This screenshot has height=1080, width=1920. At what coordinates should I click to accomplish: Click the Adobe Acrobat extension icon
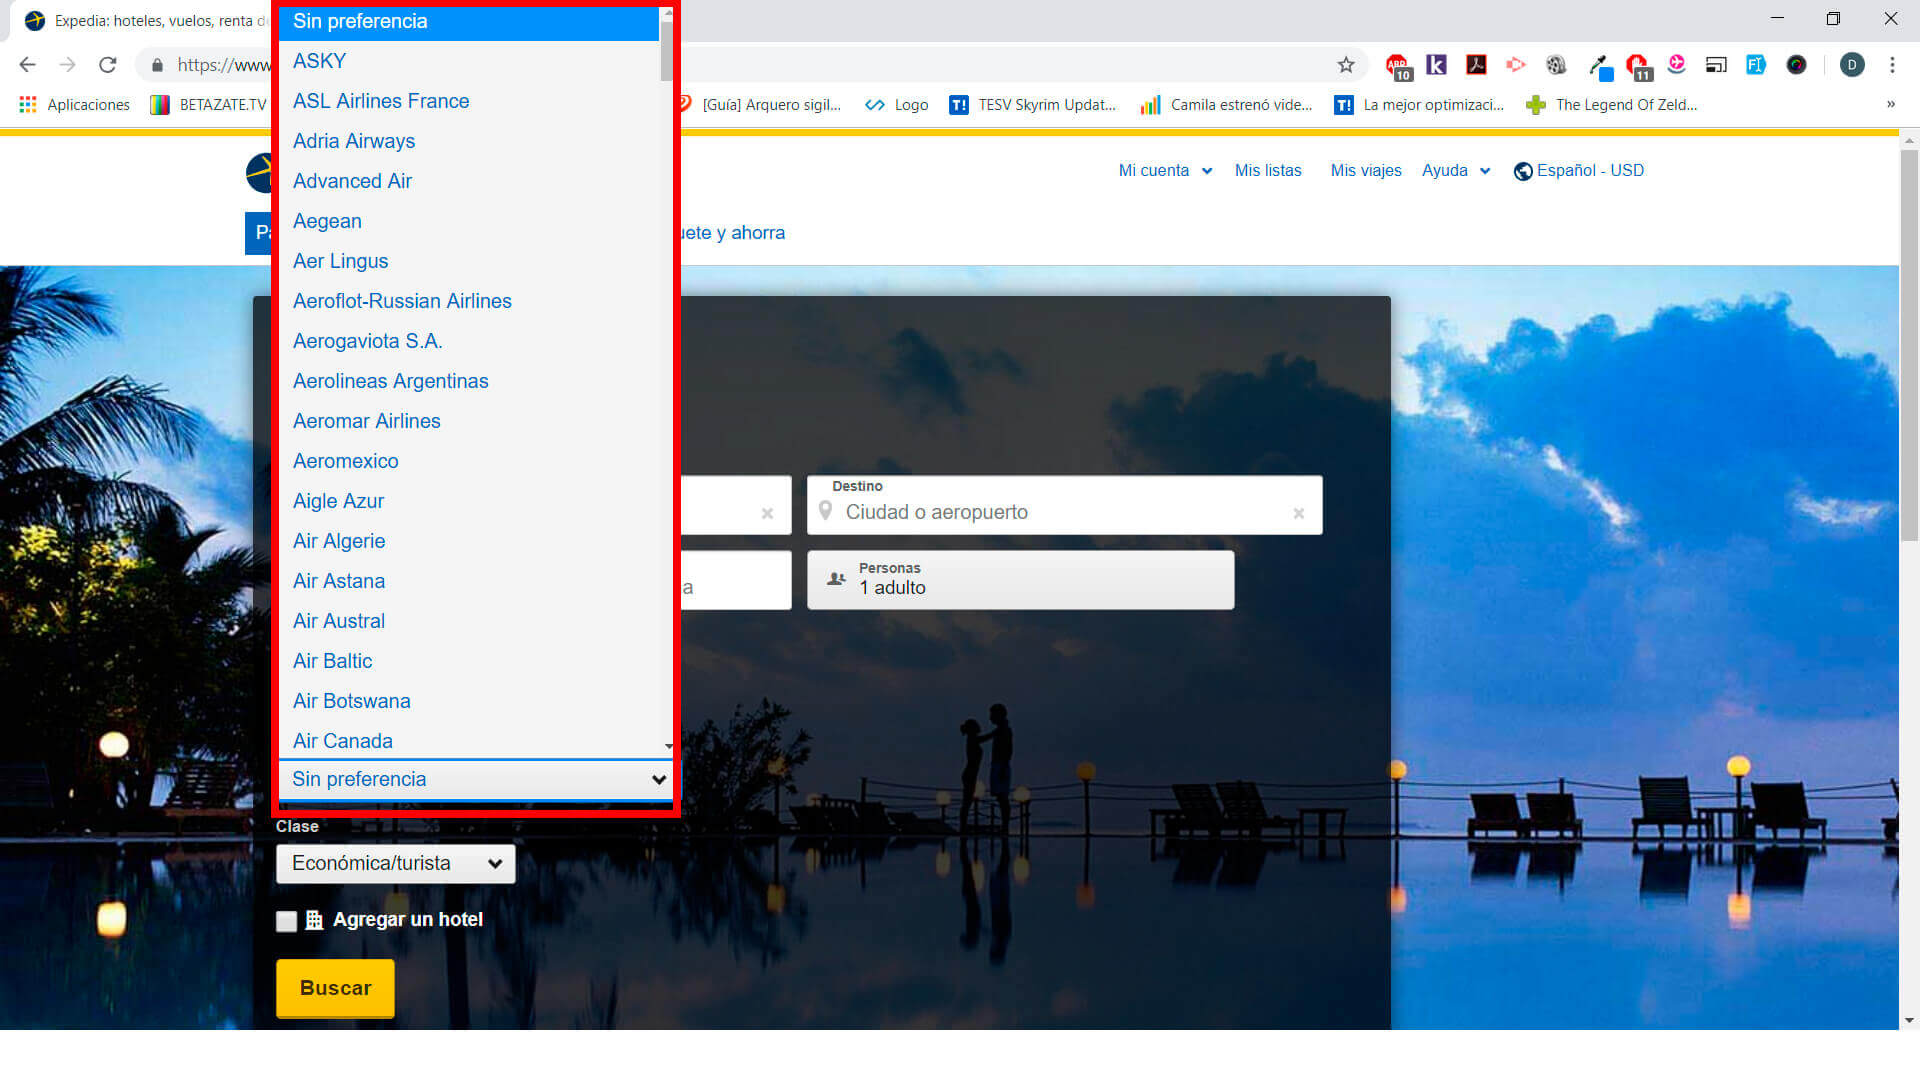pos(1476,65)
